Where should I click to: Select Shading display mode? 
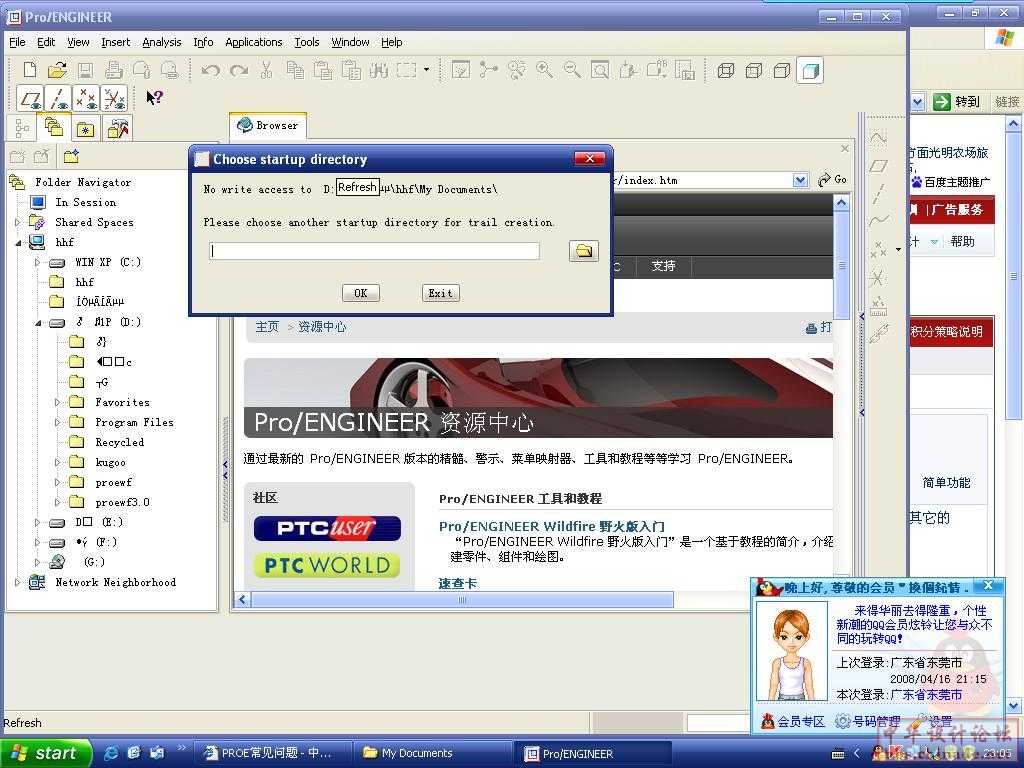[x=810, y=71]
